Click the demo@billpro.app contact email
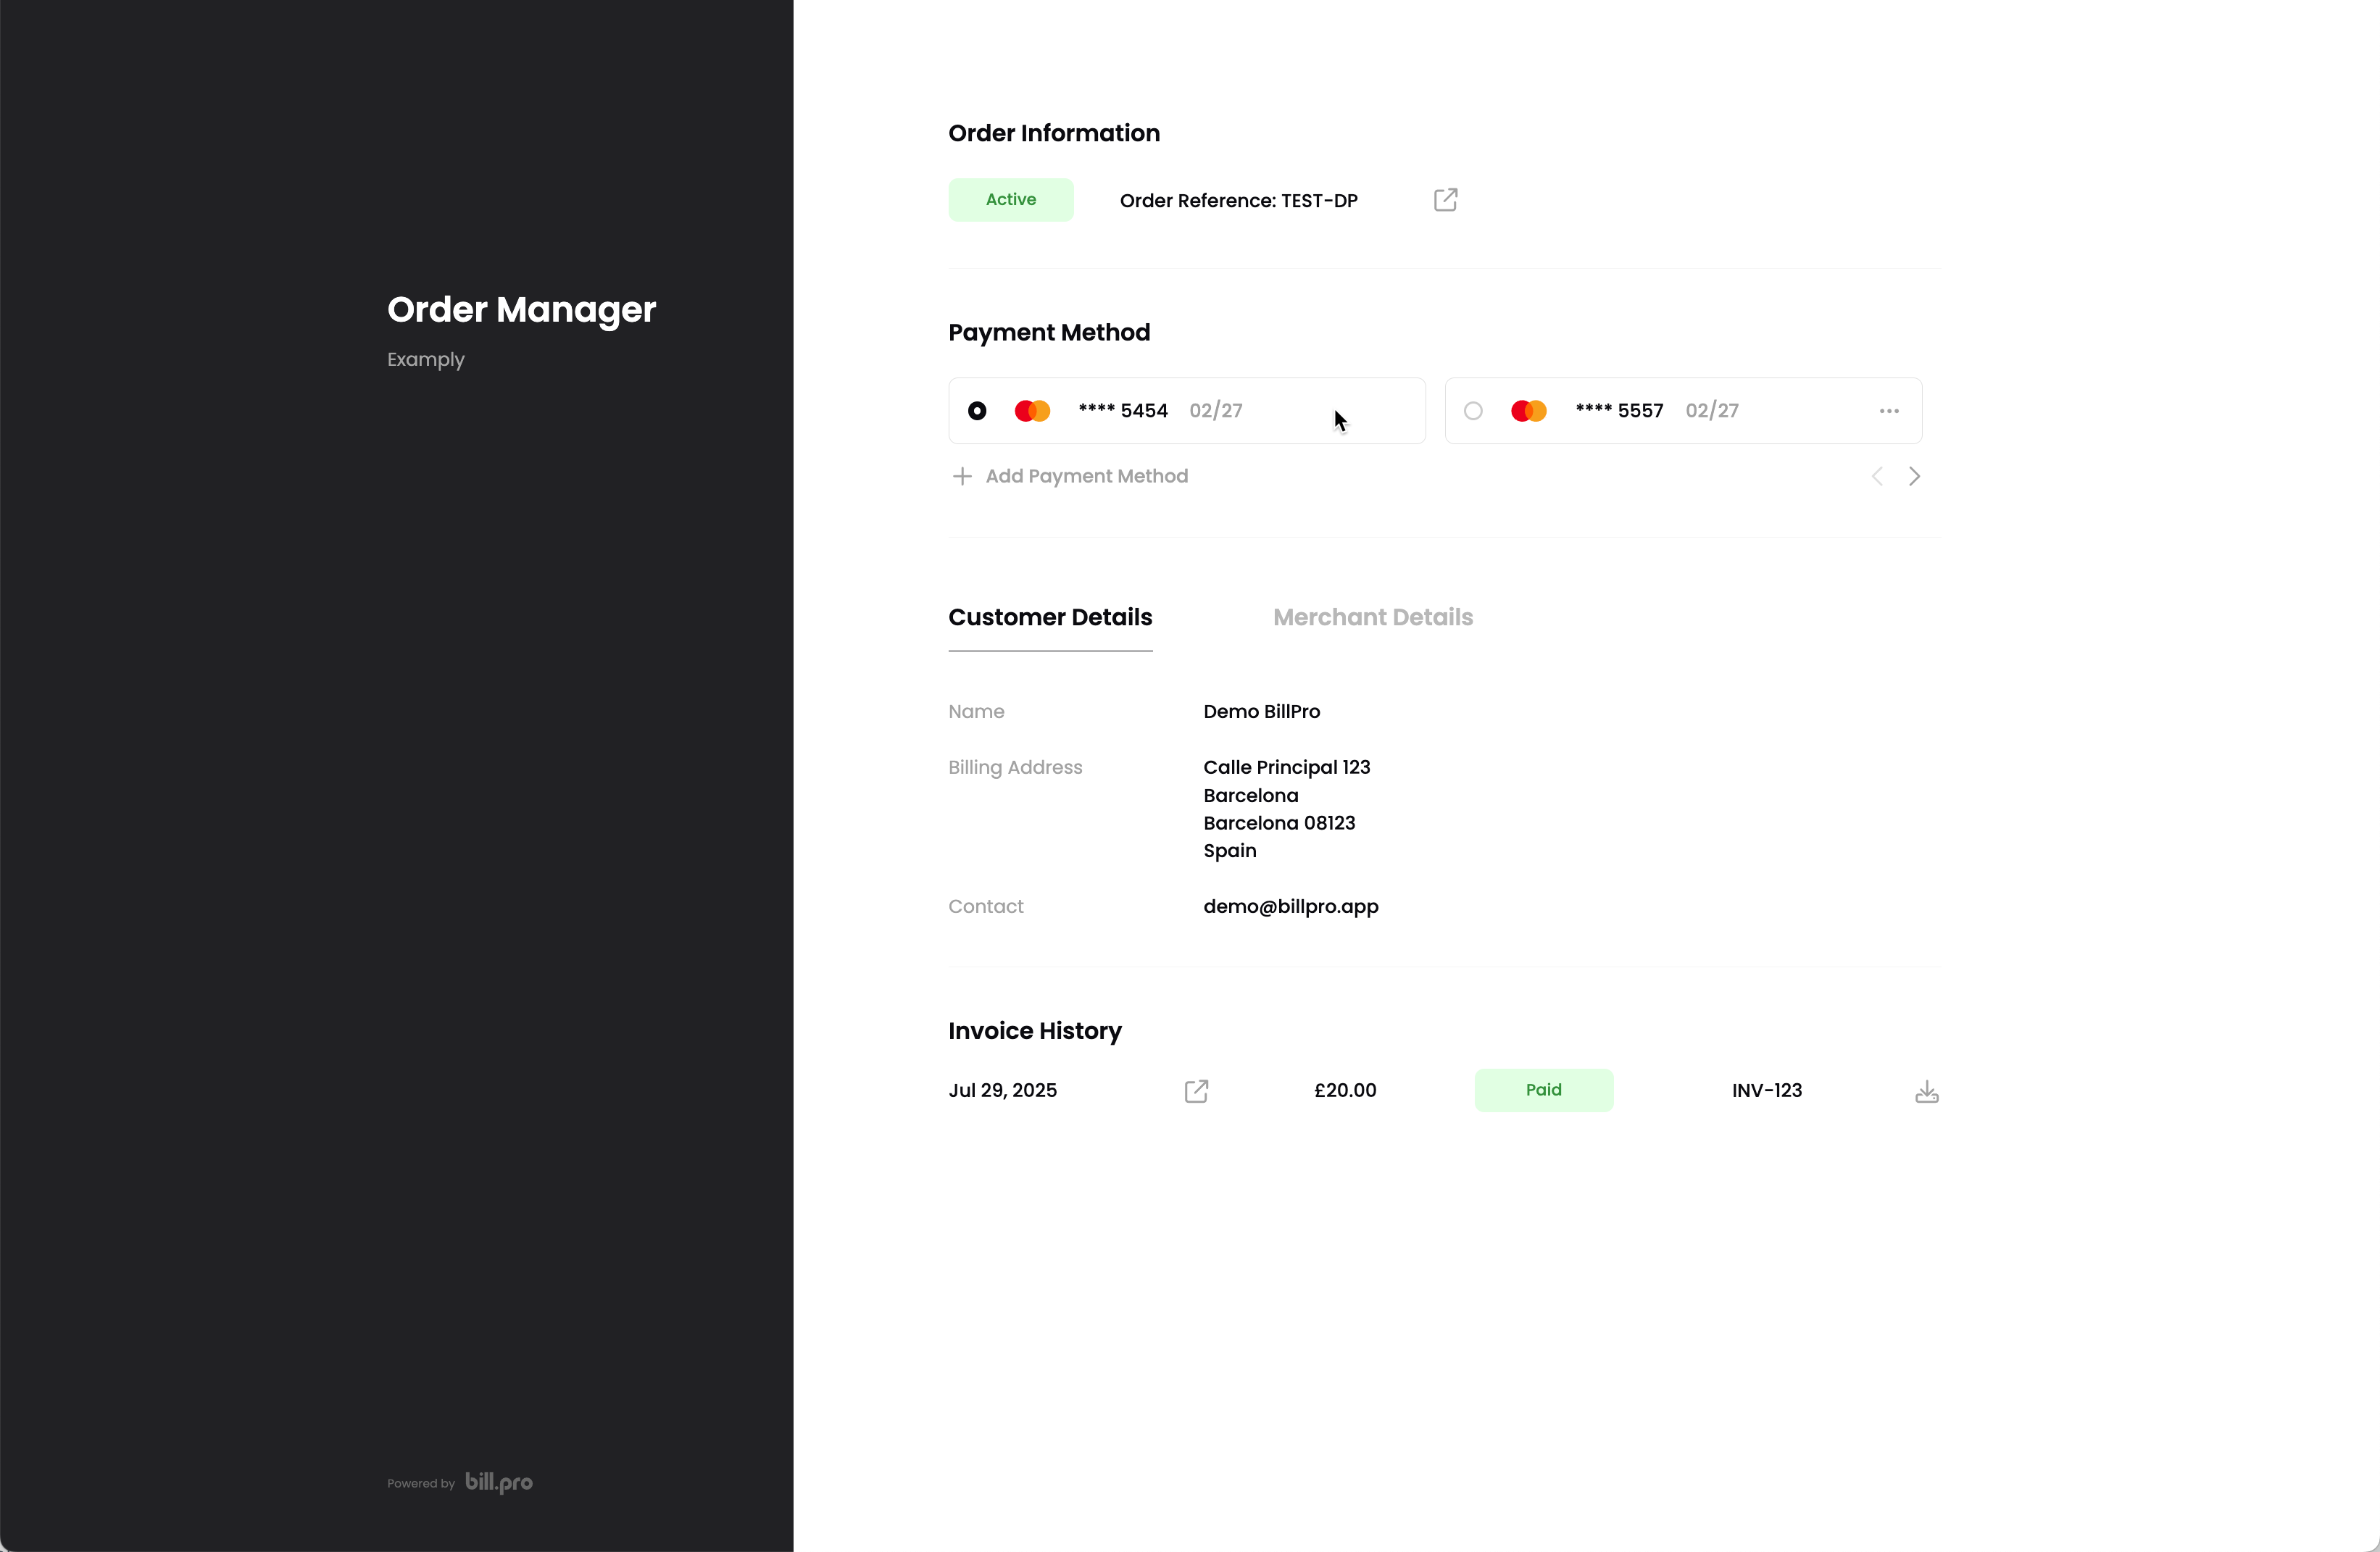2380x1552 pixels. coord(1290,907)
